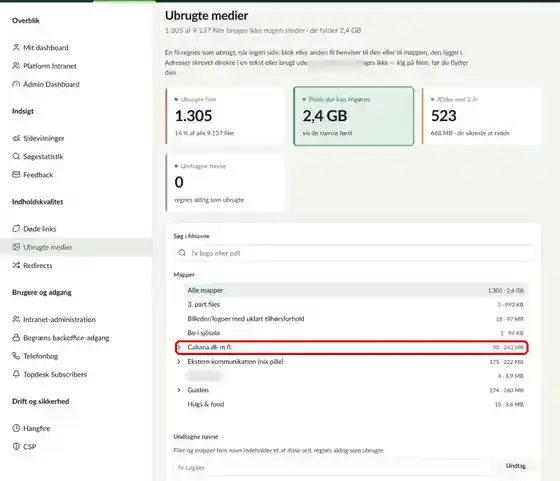Viewport: 560px width, 481px height.
Task: Focus the Undtagne navne input field
Action: coord(334,467)
